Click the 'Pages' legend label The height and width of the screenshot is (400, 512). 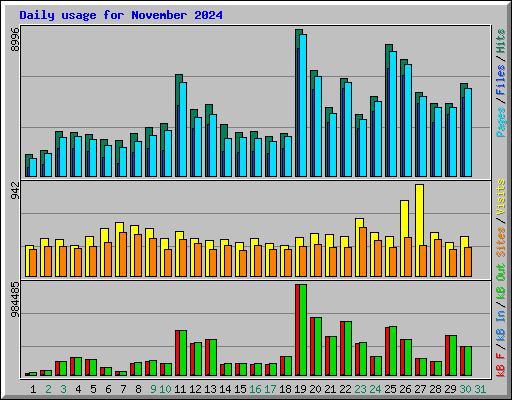point(501,122)
